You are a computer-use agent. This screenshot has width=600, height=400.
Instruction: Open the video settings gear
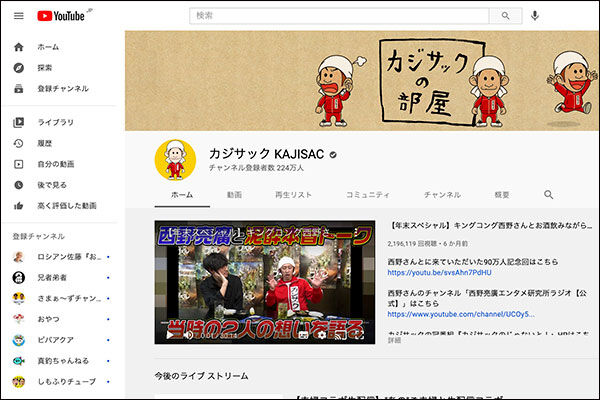(321, 335)
